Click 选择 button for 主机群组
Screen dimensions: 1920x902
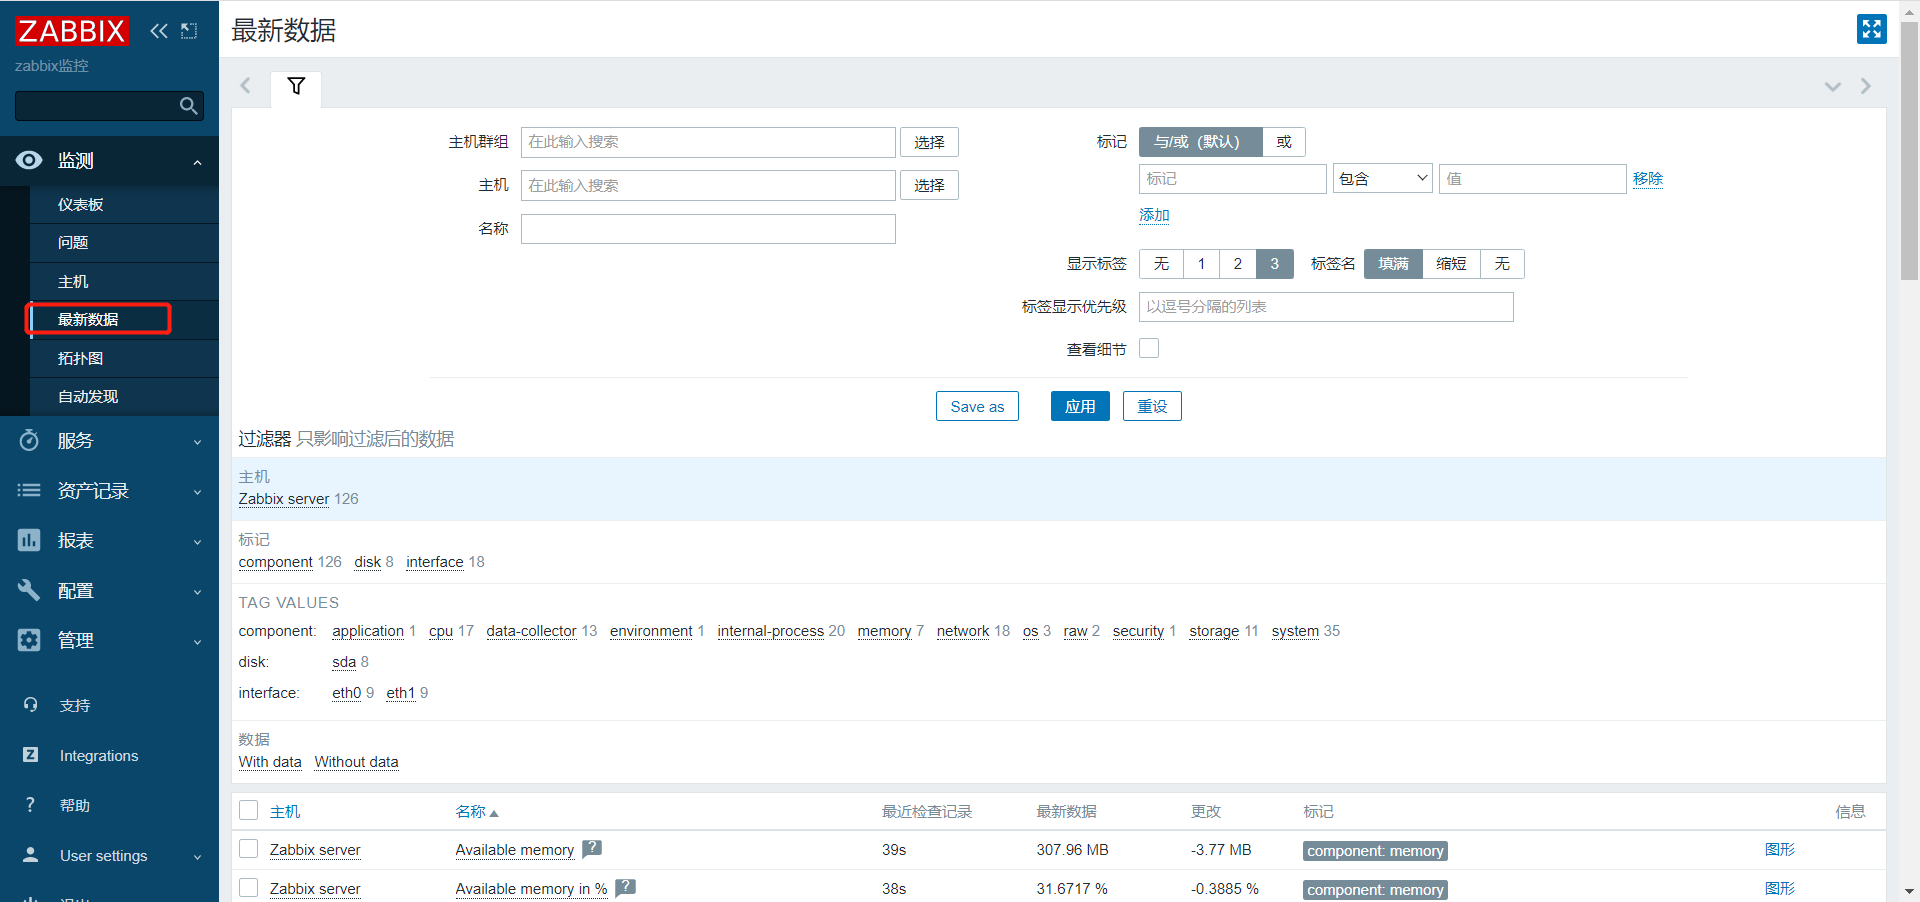929,142
